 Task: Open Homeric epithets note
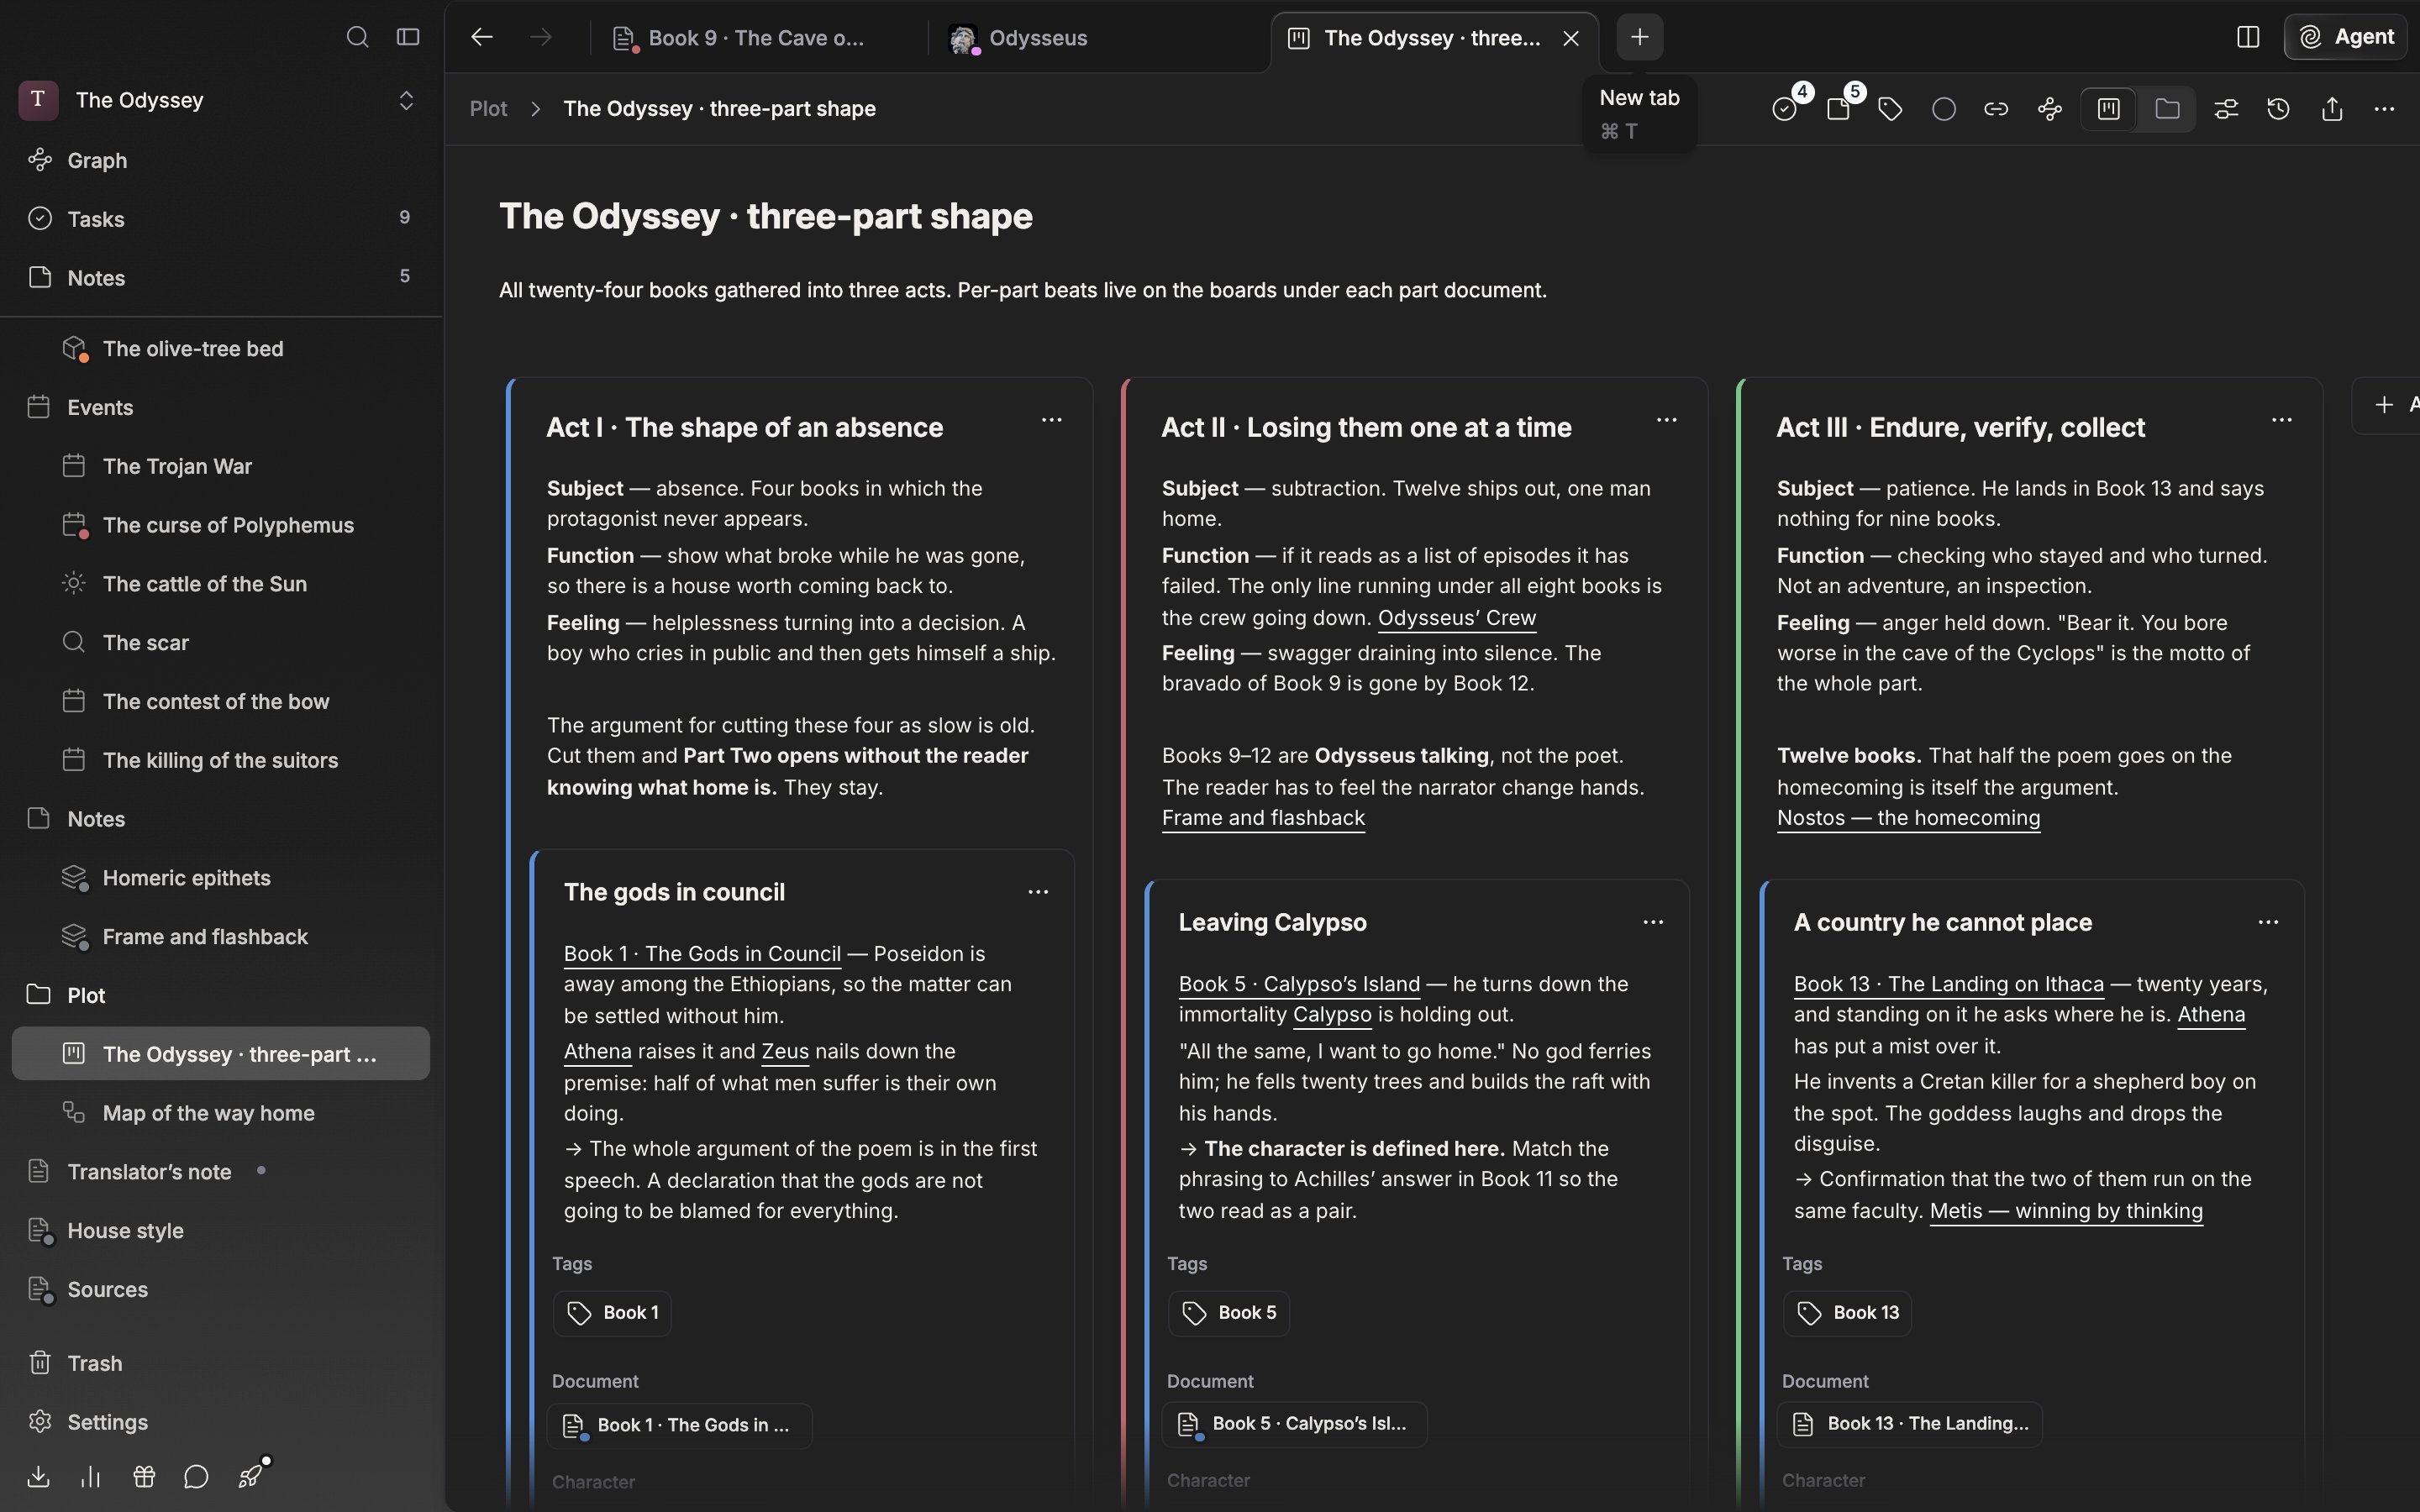221,878
